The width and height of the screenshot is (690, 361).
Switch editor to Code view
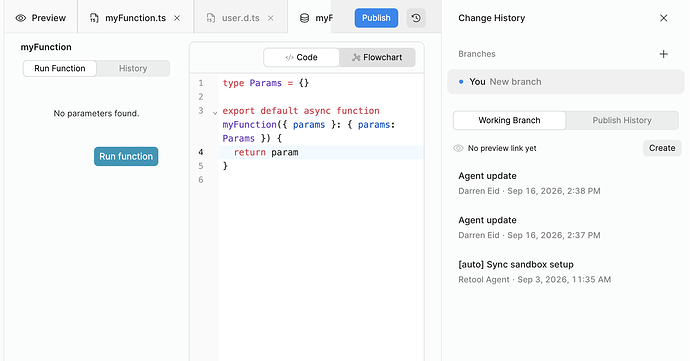tap(301, 57)
